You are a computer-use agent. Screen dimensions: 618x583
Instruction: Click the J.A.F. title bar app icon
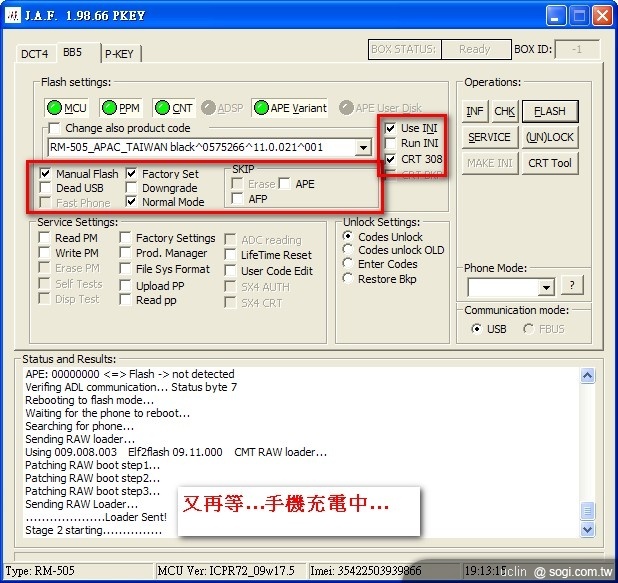coord(13,15)
